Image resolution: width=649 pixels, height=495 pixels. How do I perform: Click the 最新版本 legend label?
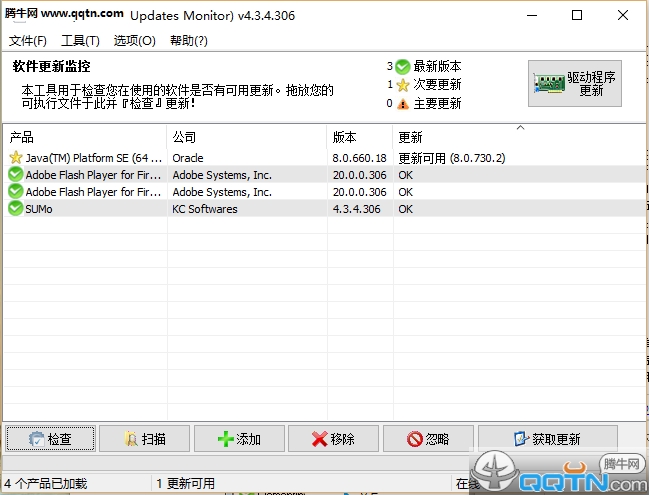(x=437, y=66)
